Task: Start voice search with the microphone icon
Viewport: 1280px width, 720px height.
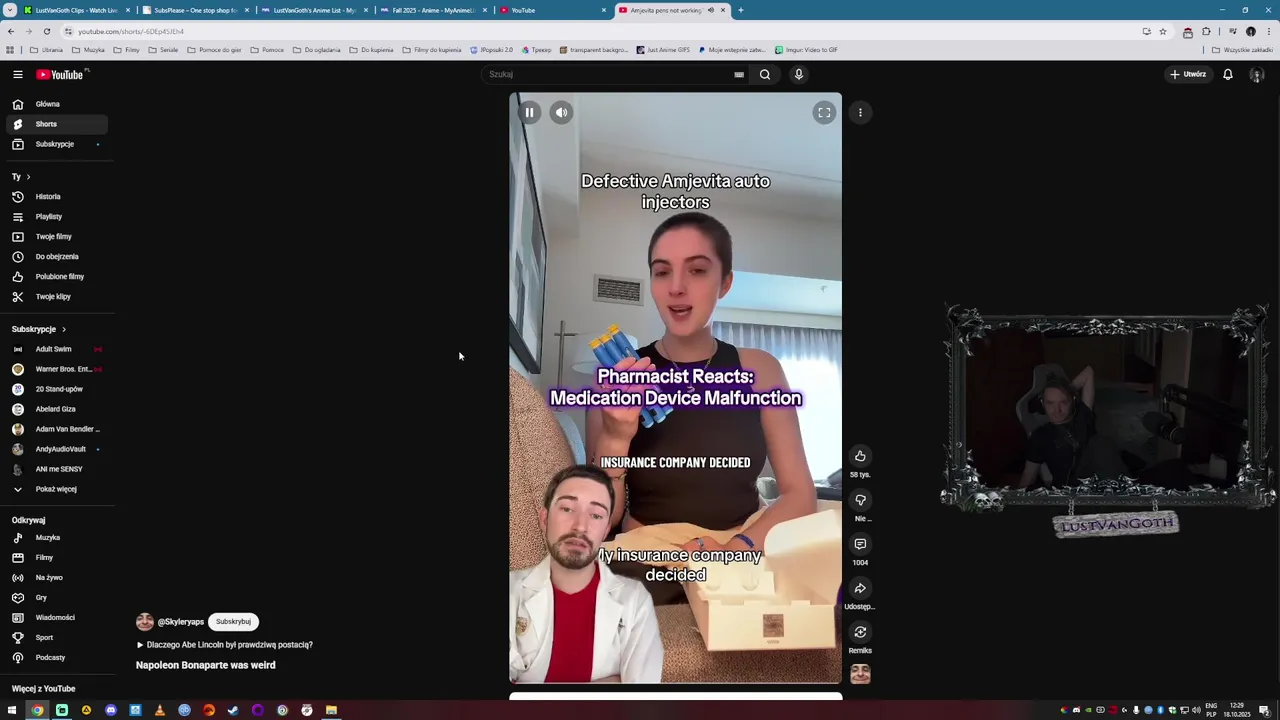Action: pos(798,74)
